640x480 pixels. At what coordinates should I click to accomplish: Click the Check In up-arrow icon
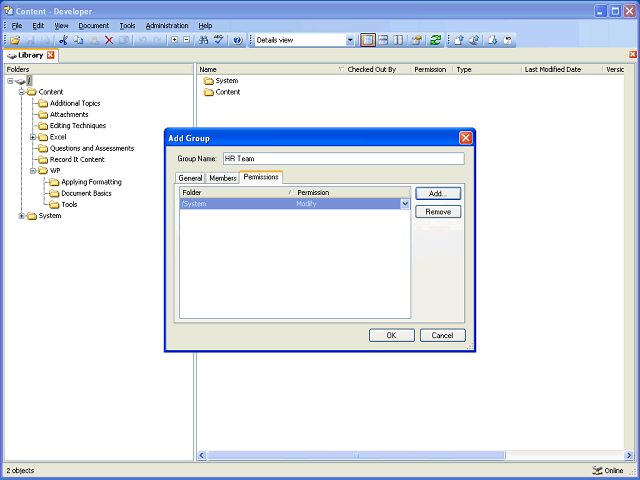point(459,40)
